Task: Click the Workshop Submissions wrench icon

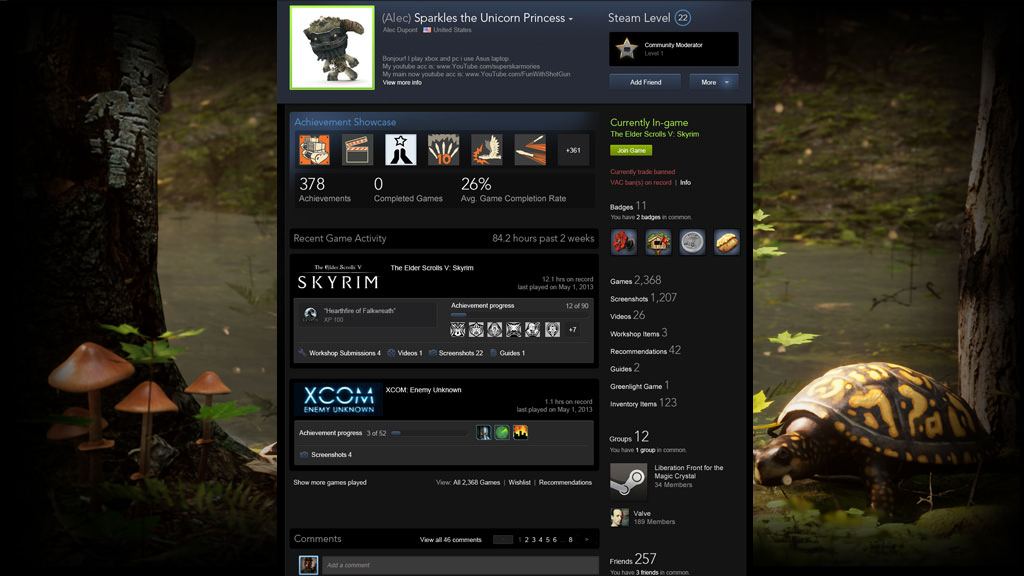Action: 302,353
